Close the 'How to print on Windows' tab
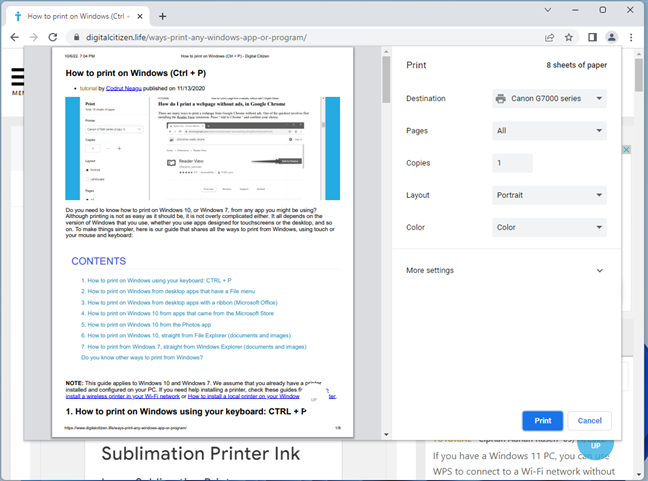 (140, 16)
